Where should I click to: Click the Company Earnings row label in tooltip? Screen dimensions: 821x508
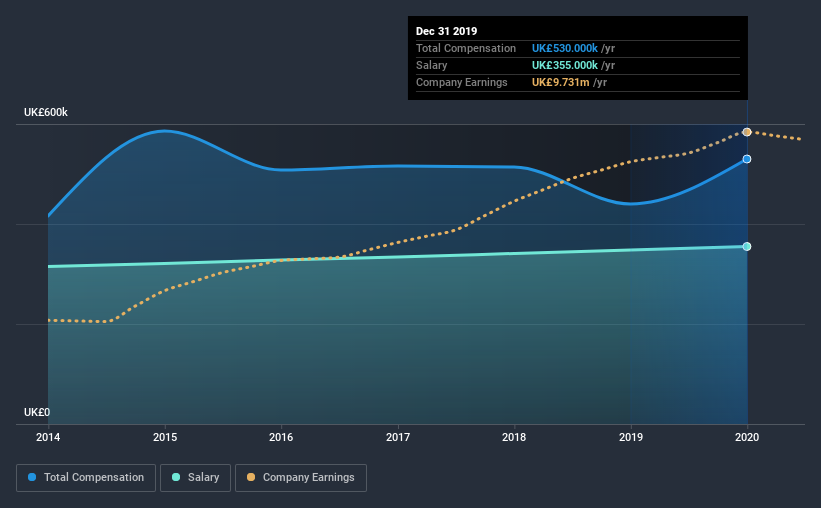coord(462,82)
